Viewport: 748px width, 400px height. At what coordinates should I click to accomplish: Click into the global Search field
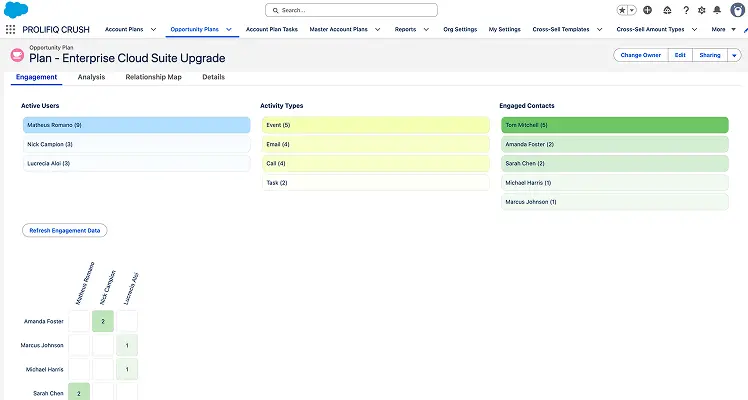pyautogui.click(x=351, y=10)
